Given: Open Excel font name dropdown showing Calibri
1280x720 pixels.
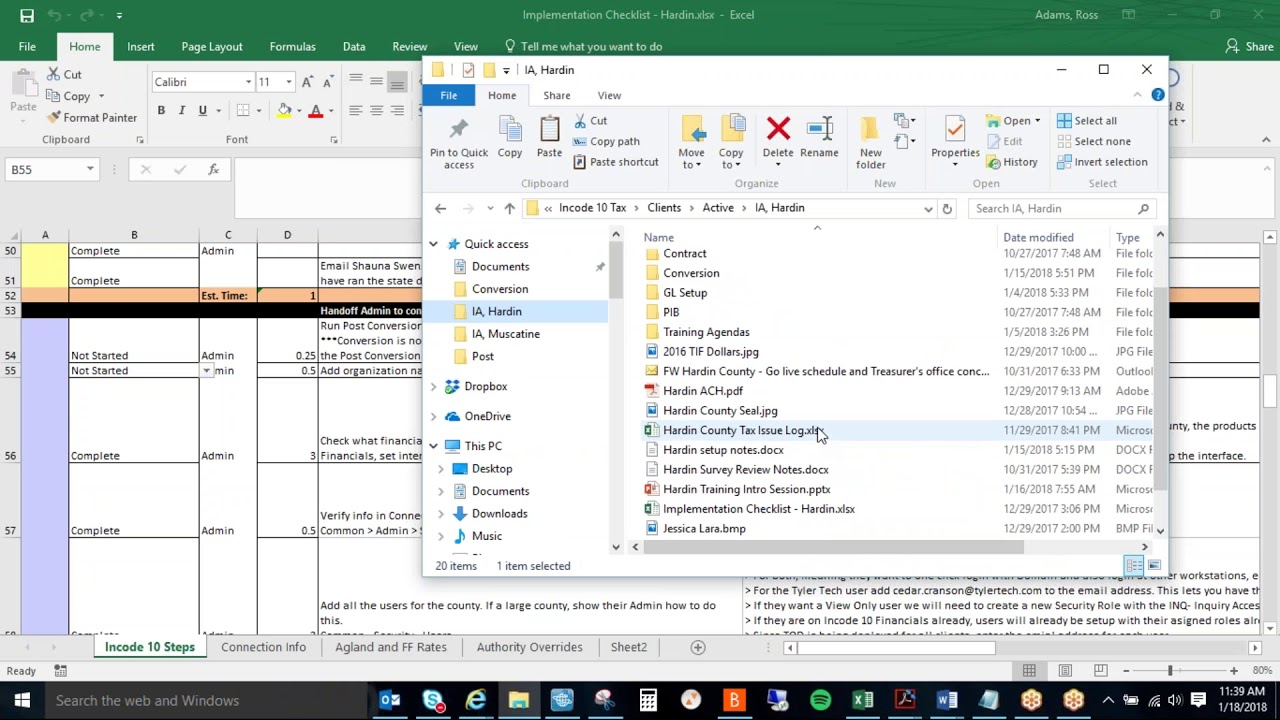Looking at the screenshot, I should [x=249, y=82].
